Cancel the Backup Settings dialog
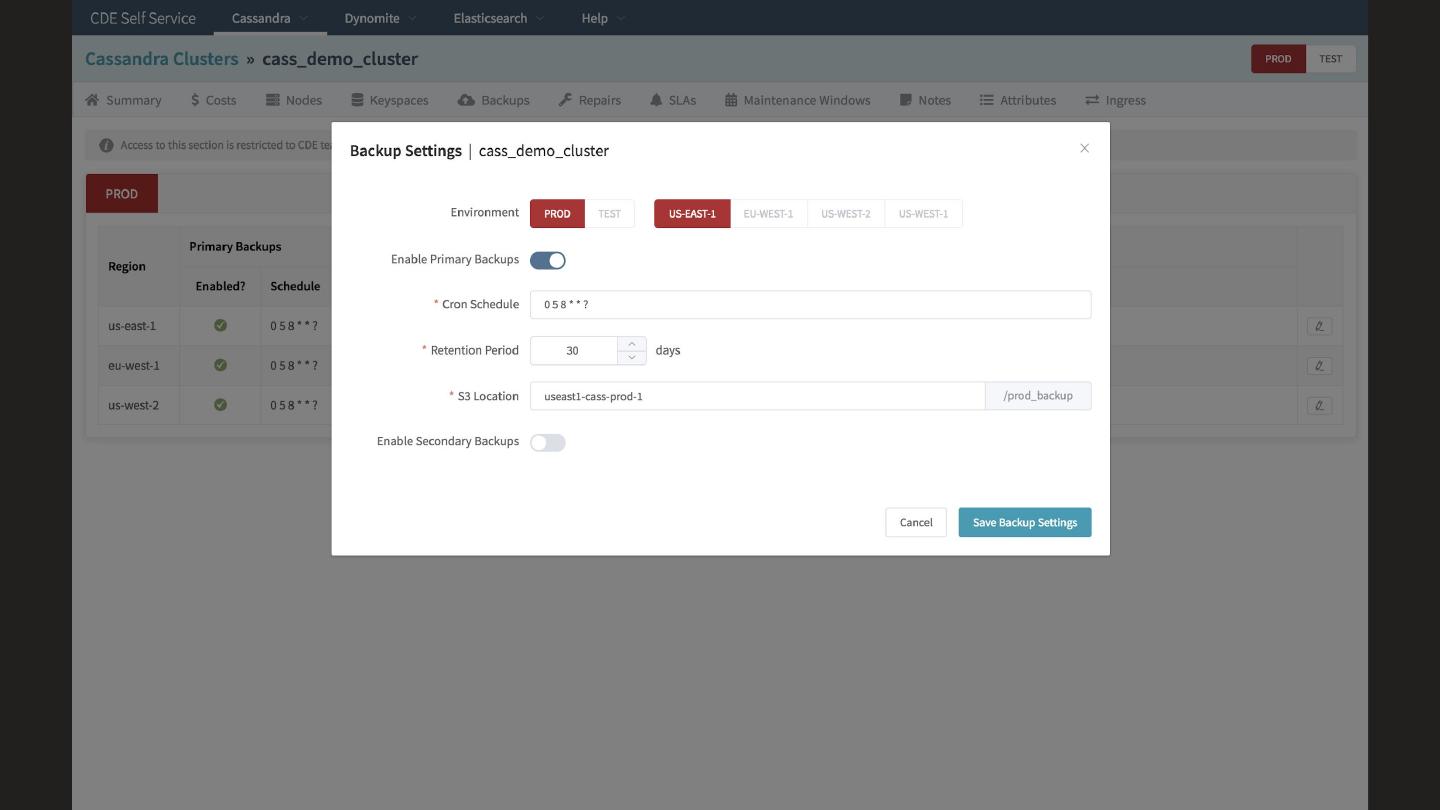 pyautogui.click(x=916, y=522)
